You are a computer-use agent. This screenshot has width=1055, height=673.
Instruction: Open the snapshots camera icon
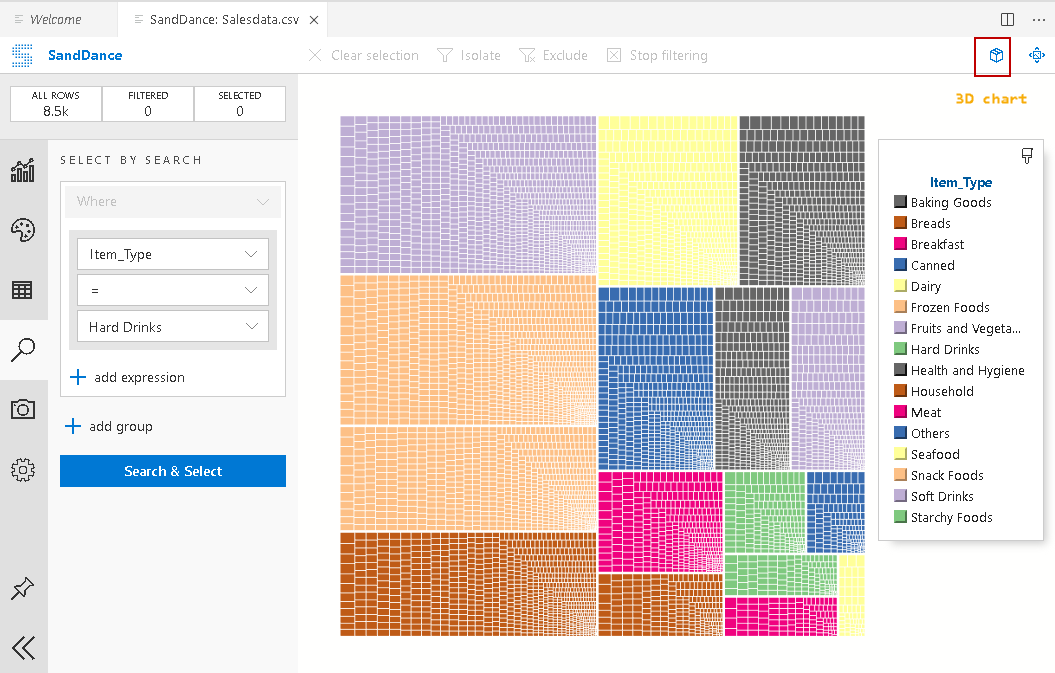click(x=23, y=410)
